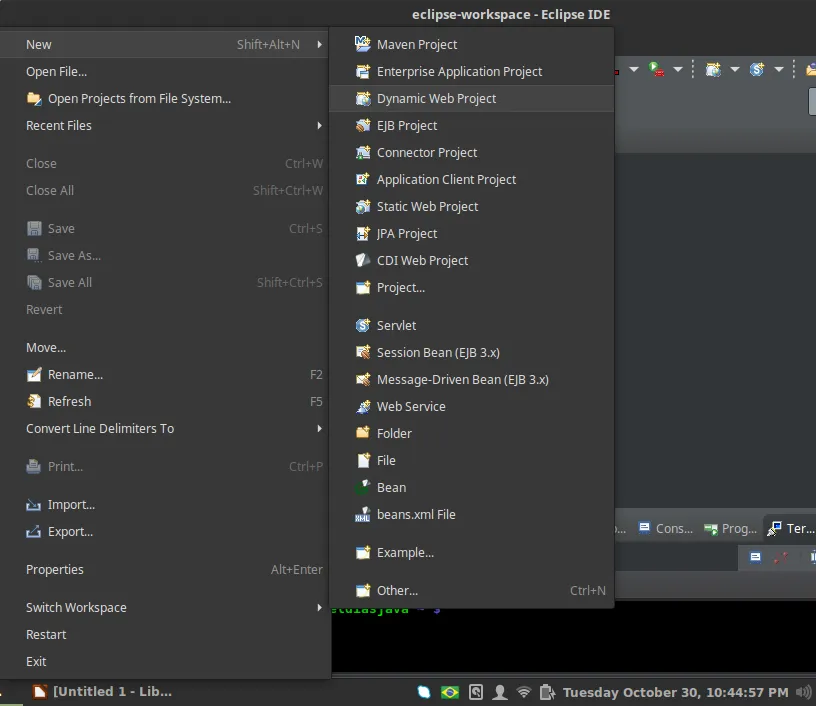Switch to the Terminal tab
This screenshot has width=816, height=706.
tap(790, 528)
